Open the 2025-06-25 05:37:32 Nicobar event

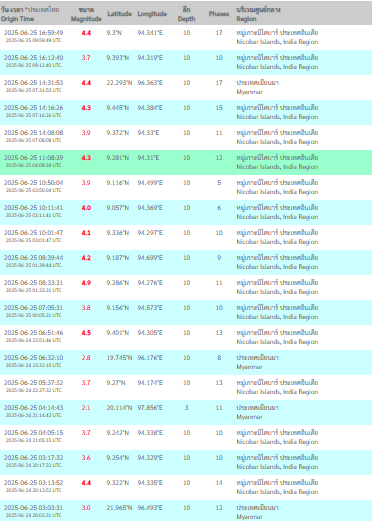pyautogui.click(x=186, y=387)
